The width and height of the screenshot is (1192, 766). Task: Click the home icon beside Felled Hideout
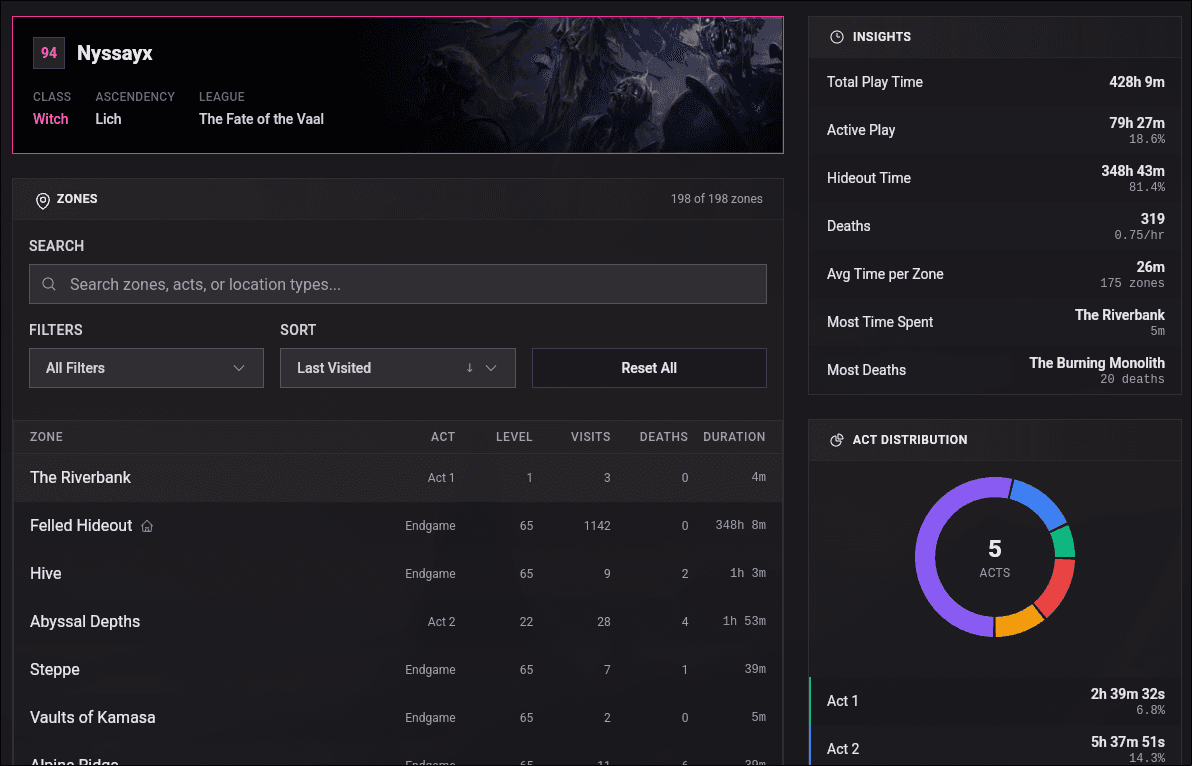[147, 526]
